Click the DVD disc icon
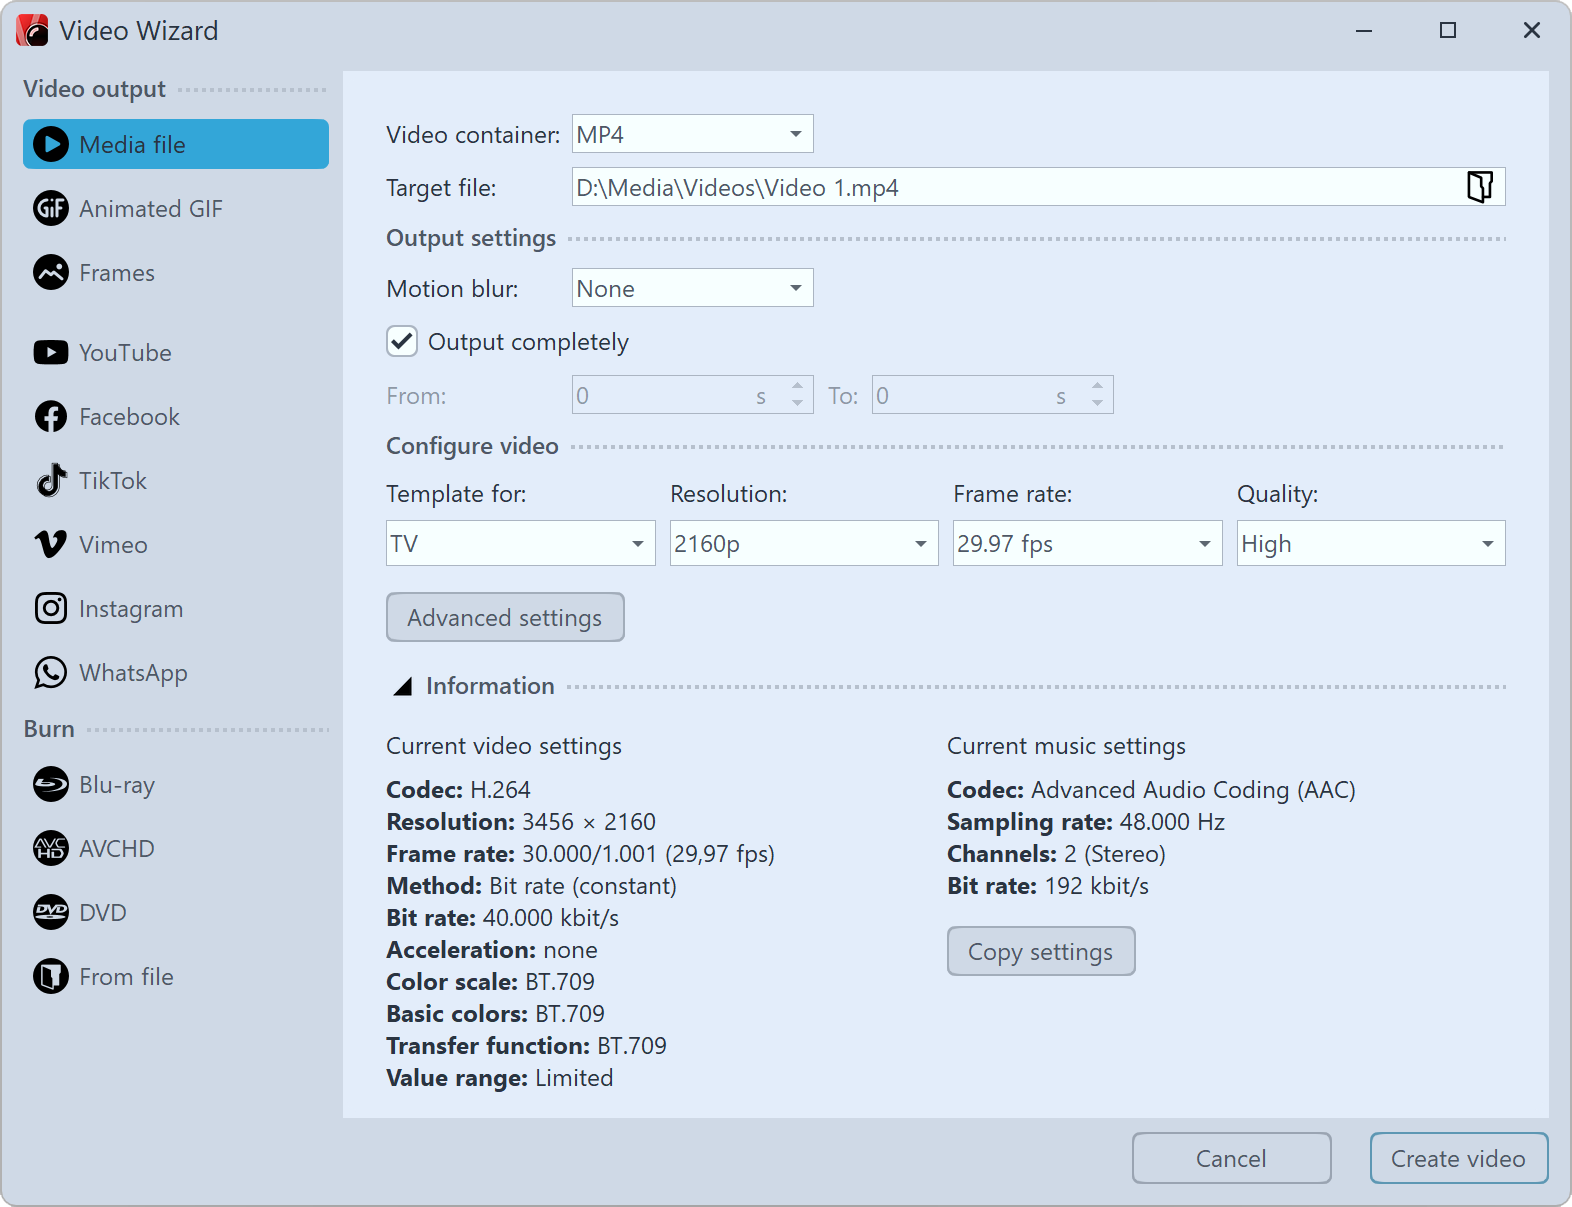This screenshot has height=1207, width=1572. (x=51, y=913)
